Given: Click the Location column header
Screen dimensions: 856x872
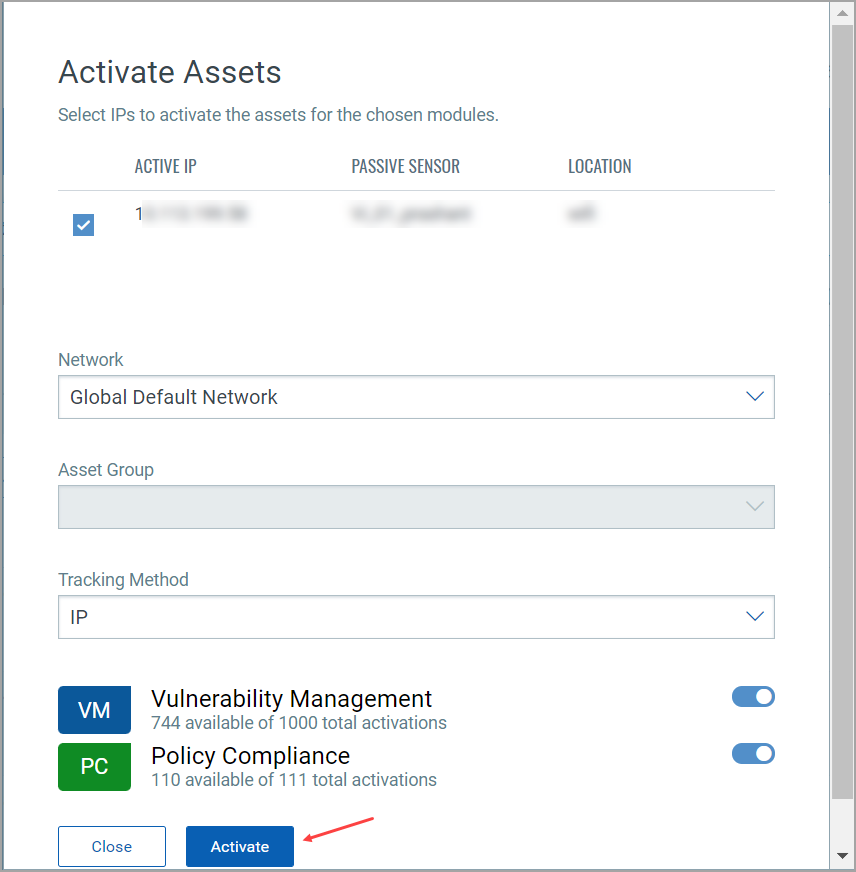Looking at the screenshot, I should pos(600,166).
